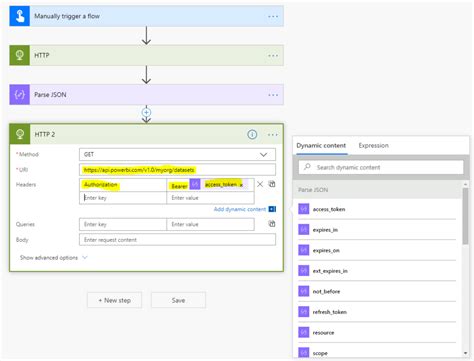Viewport: 474px width, 361px height.
Task: Click search magnifier in dynamic content
Action: (307, 167)
